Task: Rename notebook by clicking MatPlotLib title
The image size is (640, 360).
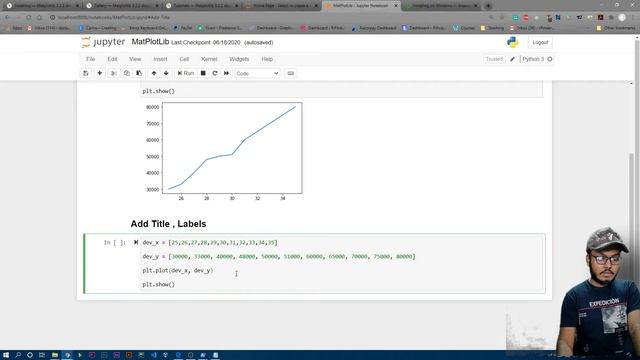Action: click(150, 42)
